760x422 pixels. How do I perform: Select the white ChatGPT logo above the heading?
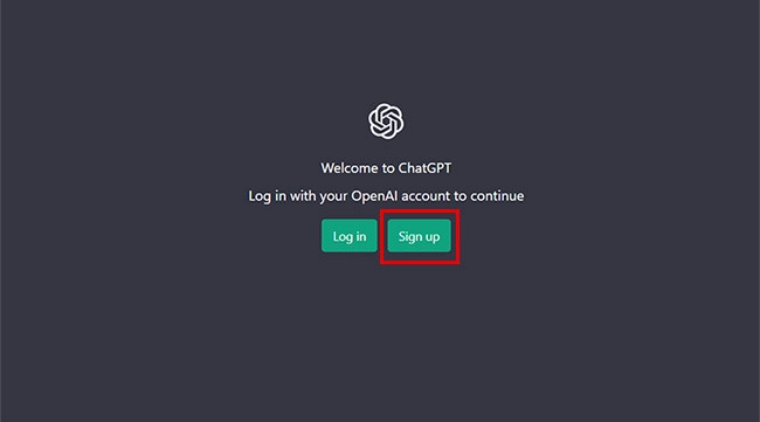click(386, 121)
